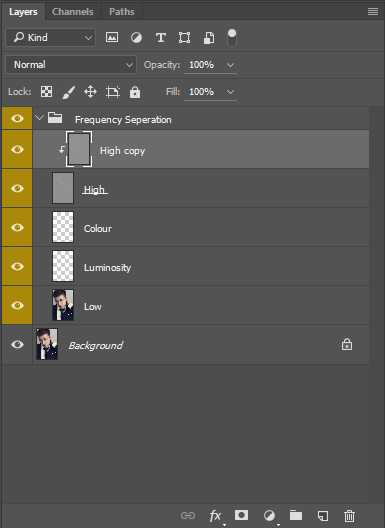Viewport: 385px width, 528px height.
Task: Filter for pixel layers
Action: coord(112,37)
